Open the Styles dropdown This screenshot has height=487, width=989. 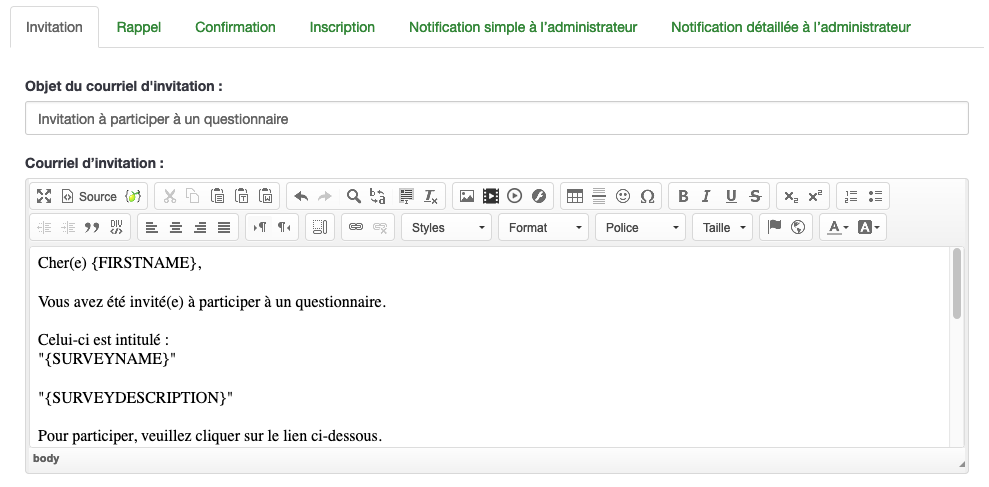point(446,228)
